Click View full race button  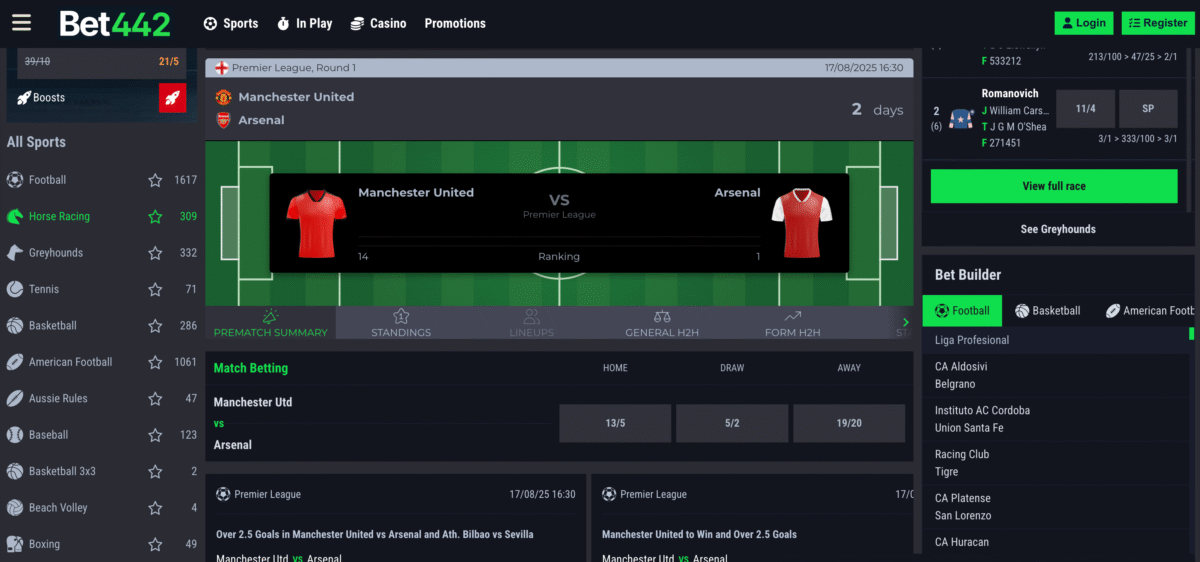1054,186
